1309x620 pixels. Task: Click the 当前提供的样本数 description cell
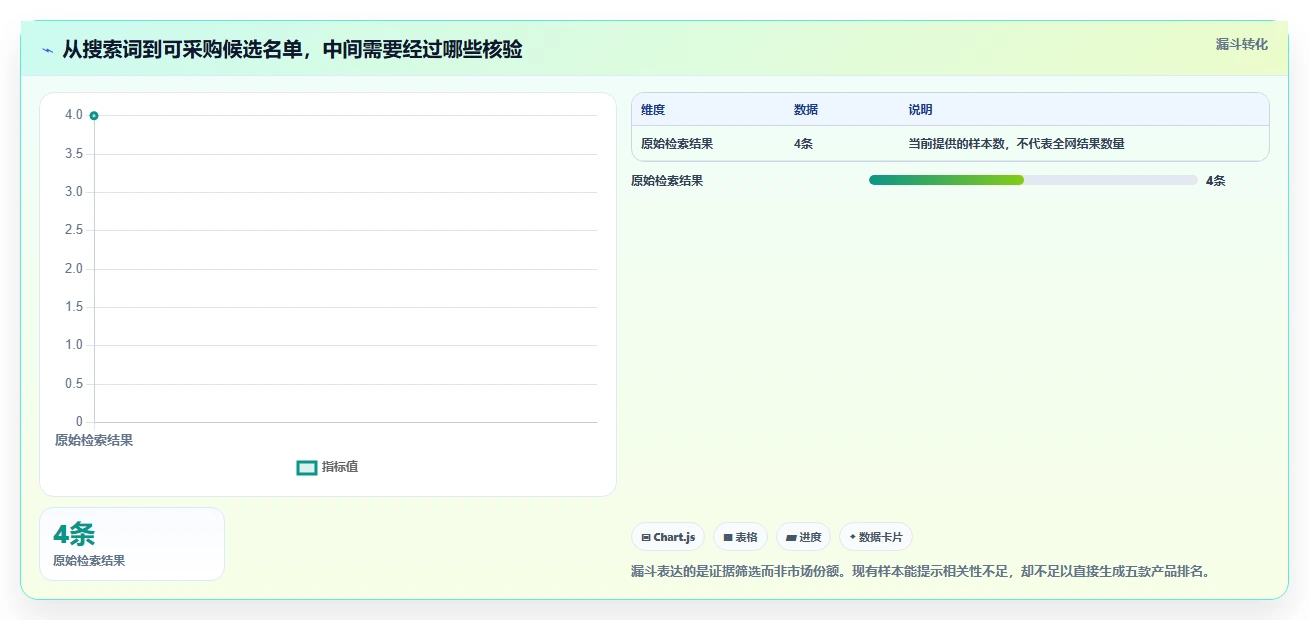[1016, 144]
